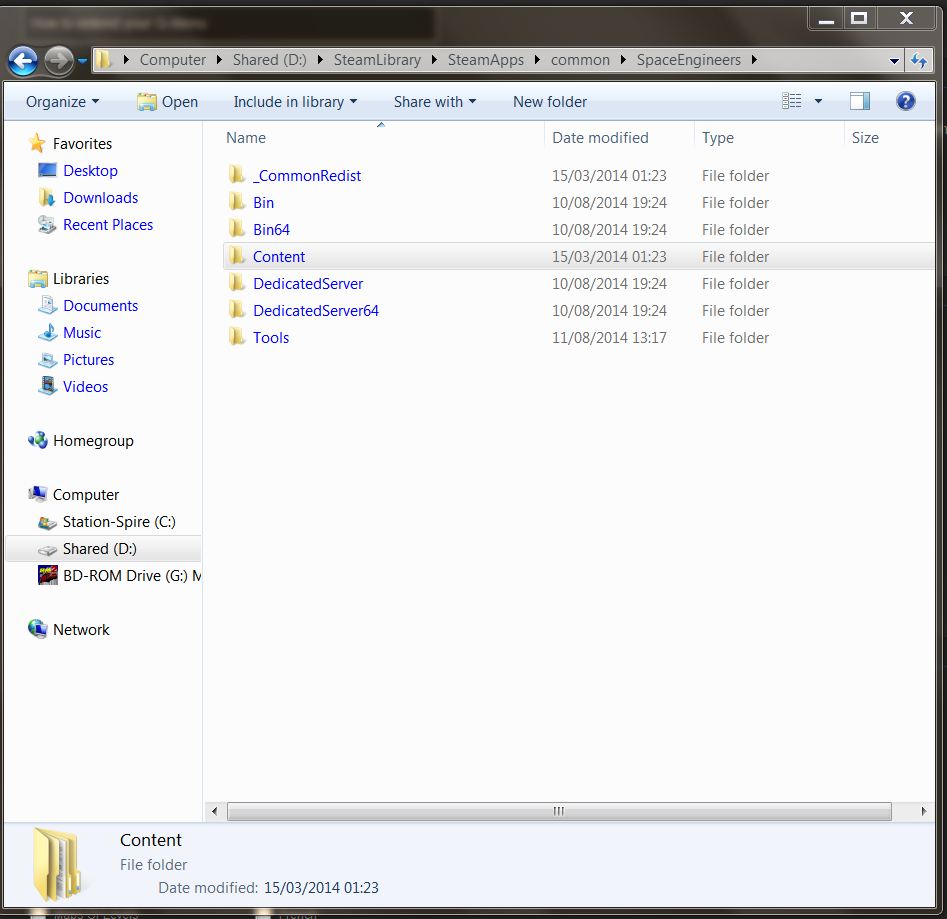Click Libraries in the navigation pane
This screenshot has height=919, width=947.
pyautogui.click(x=80, y=278)
